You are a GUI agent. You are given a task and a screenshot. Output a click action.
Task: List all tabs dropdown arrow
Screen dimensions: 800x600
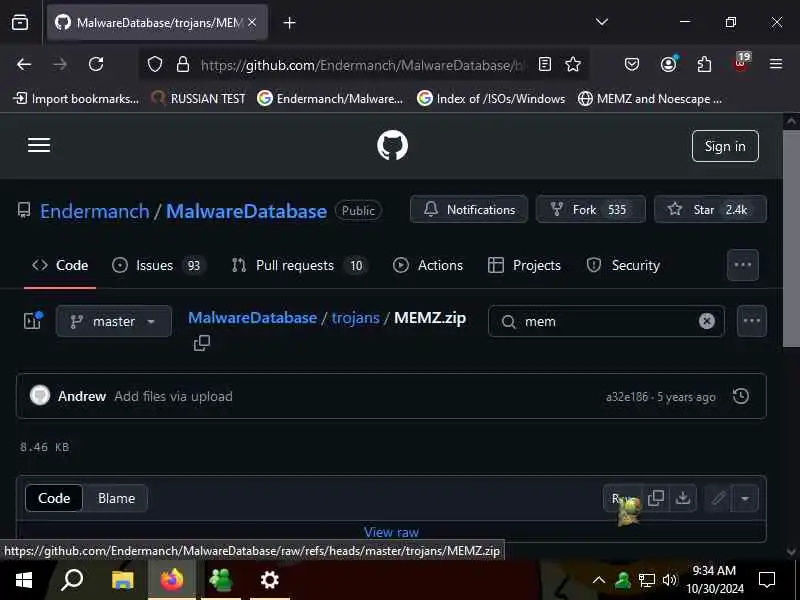coord(602,22)
